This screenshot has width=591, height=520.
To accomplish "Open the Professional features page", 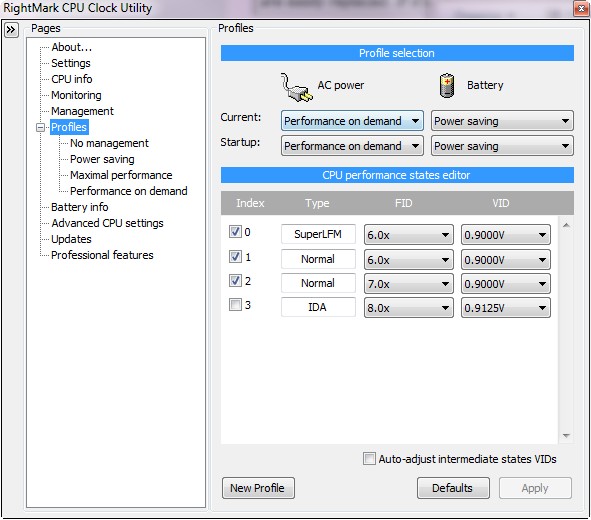I will 102,255.
